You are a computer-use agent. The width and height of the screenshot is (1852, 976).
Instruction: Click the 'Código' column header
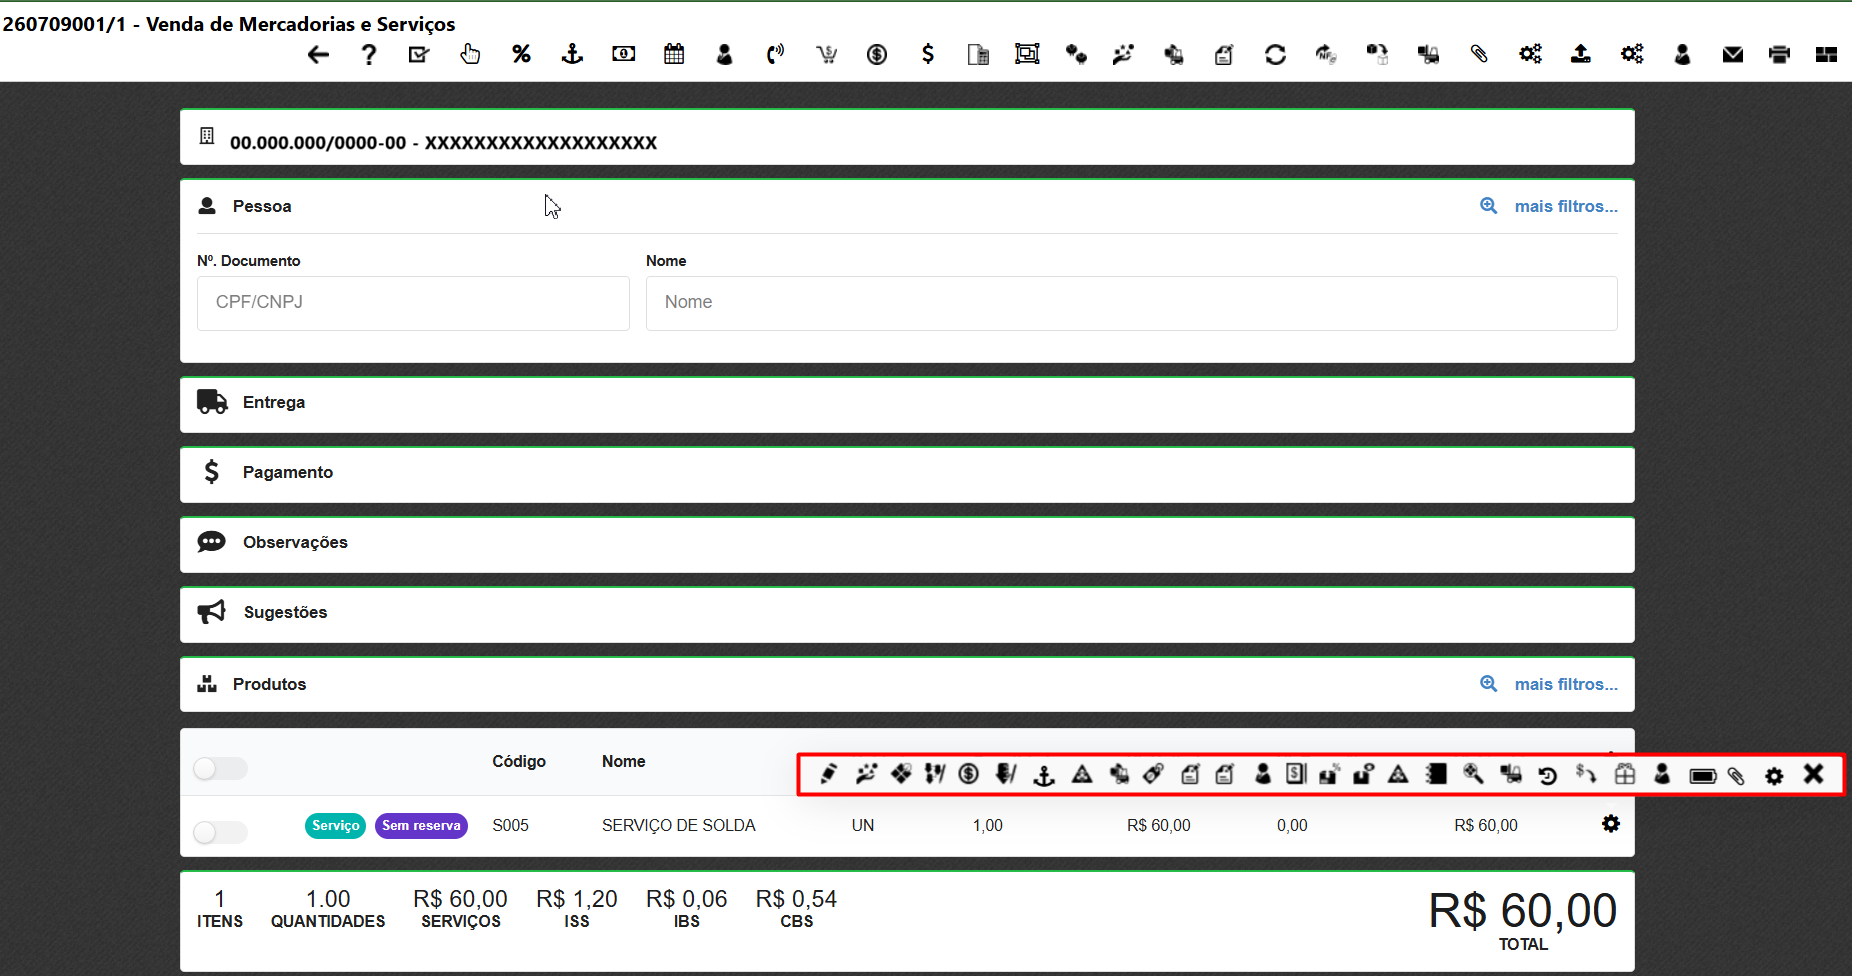coord(519,762)
